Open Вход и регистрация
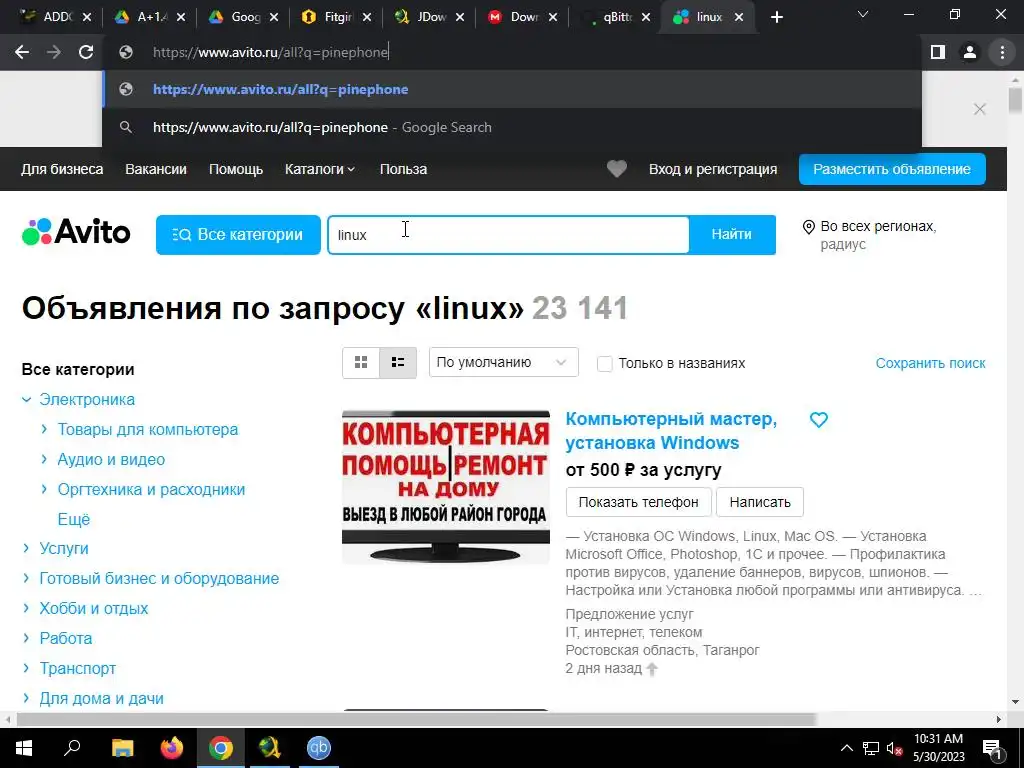The width and height of the screenshot is (1024, 768). tap(713, 169)
